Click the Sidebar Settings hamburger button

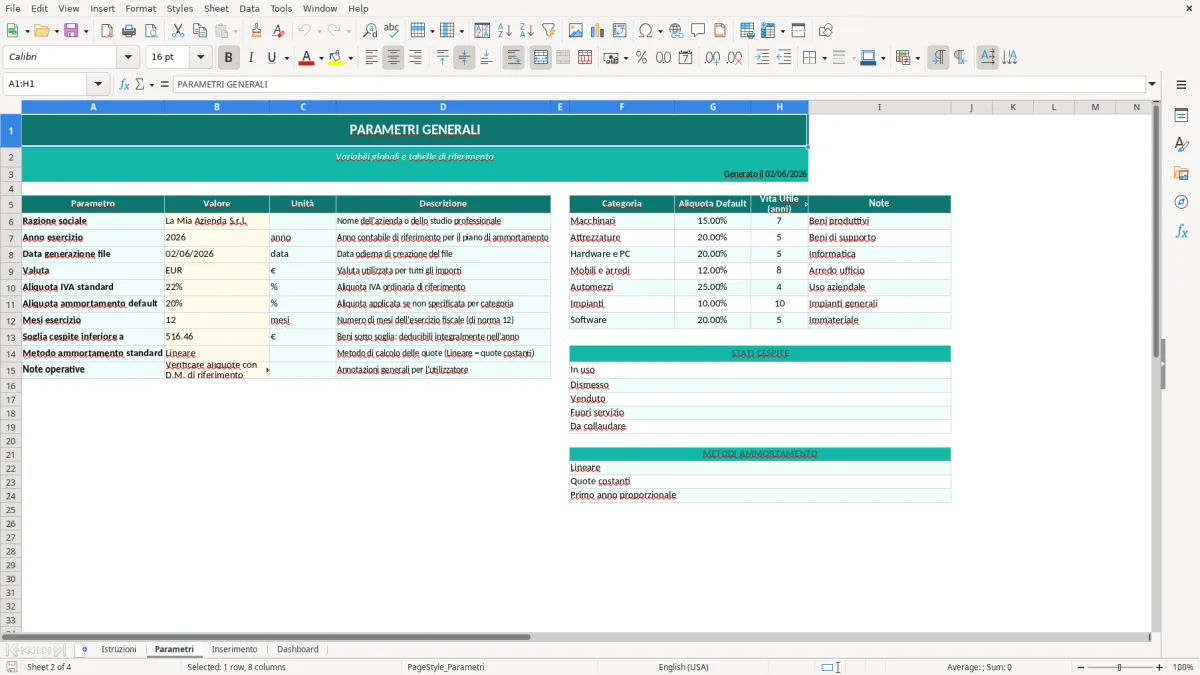click(x=1181, y=85)
